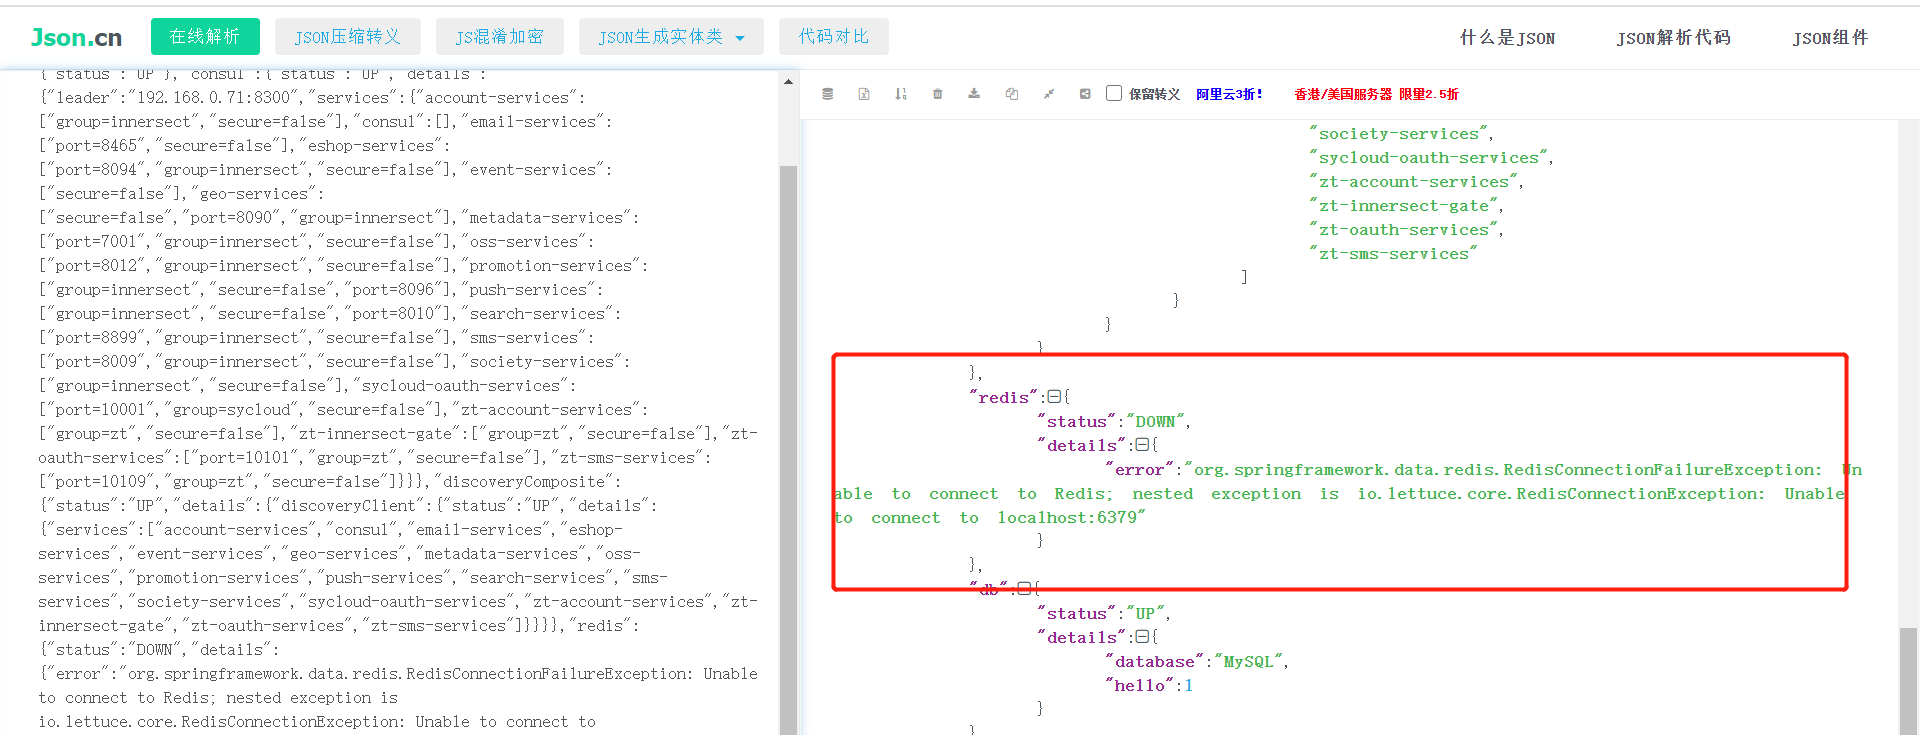Click the right output panel scrollbar thumb
The height and width of the screenshot is (735, 1920).
(x=1908, y=681)
